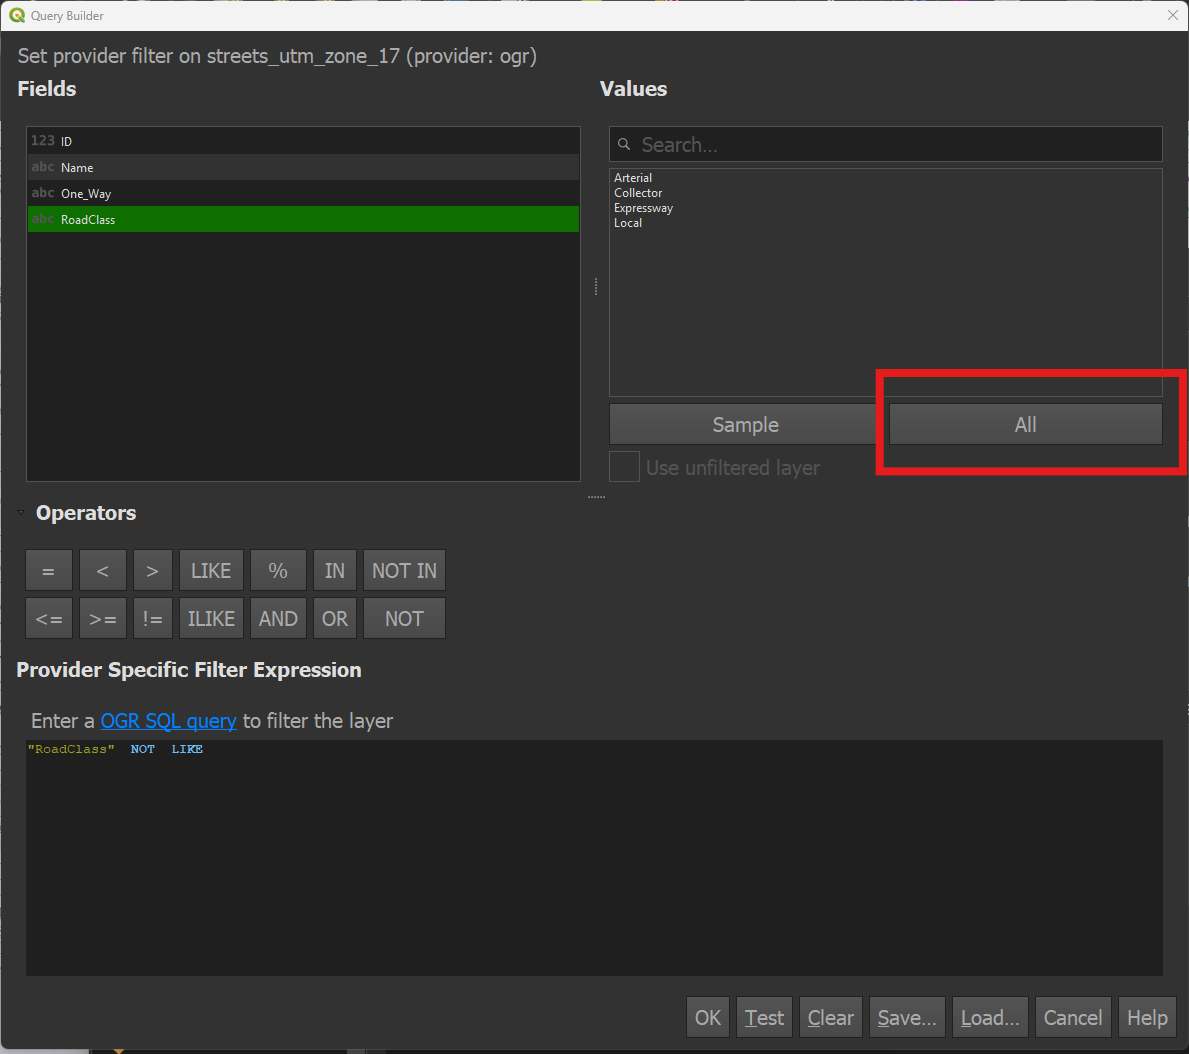
Task: Insert the NOT operator
Action: pyautogui.click(x=404, y=619)
